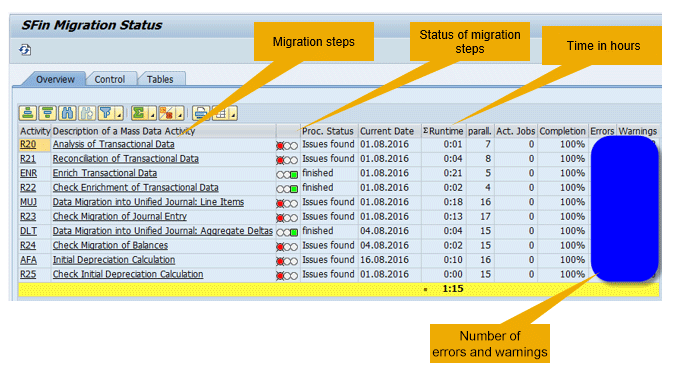
Task: Click the status light for the MUJ activity row
Action: (x=287, y=204)
